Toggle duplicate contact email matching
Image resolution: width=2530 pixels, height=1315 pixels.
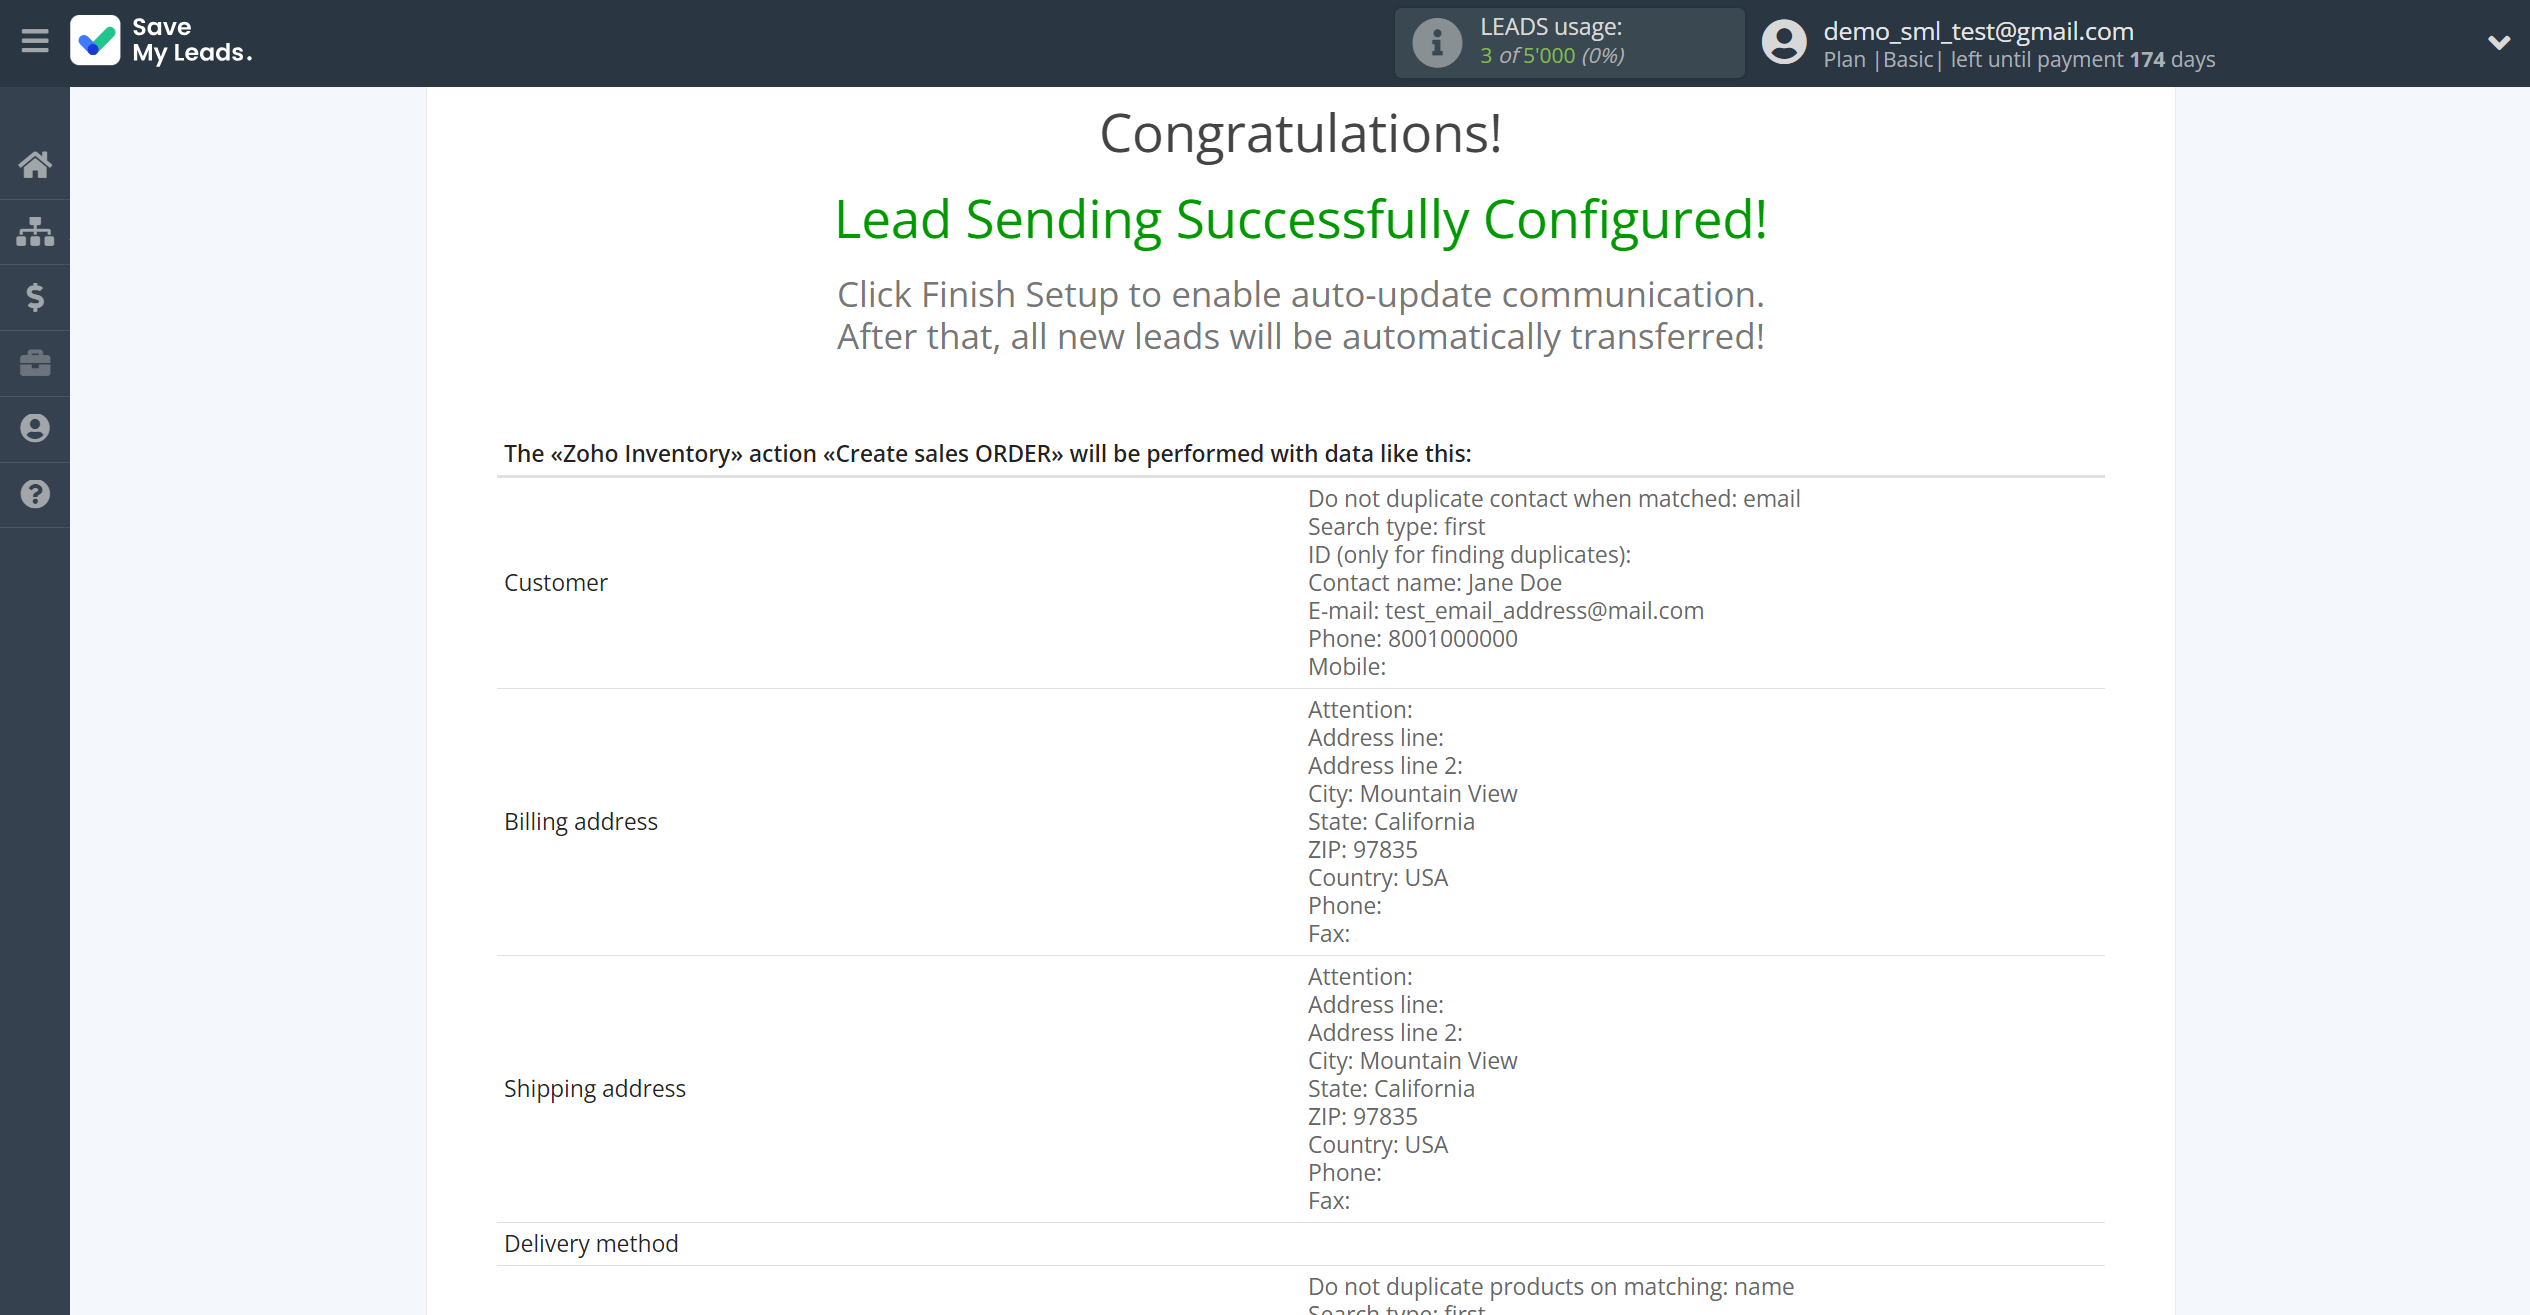tap(1553, 497)
